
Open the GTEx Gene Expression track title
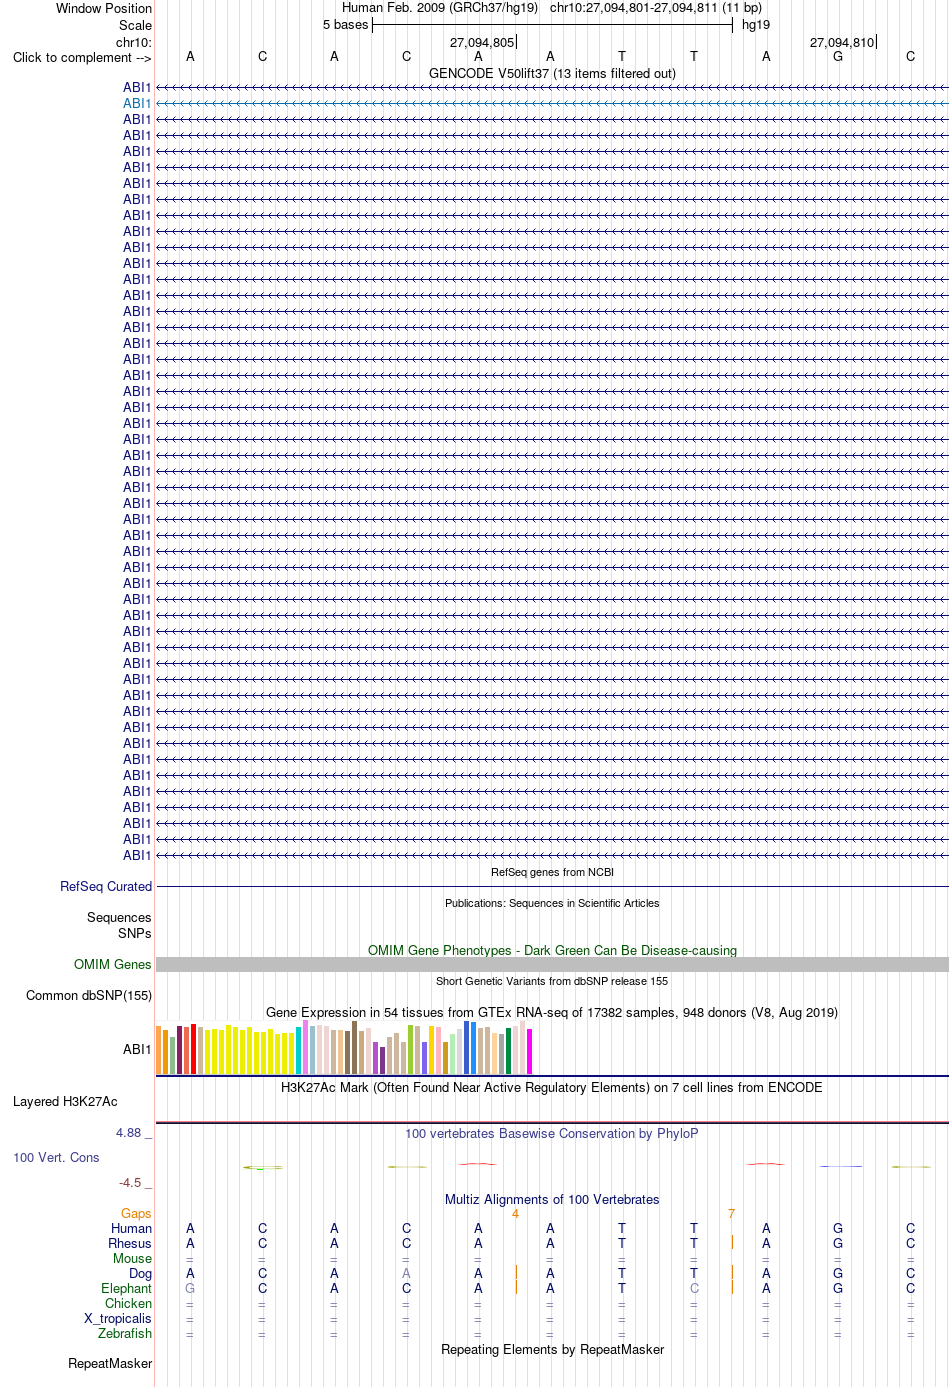point(552,1012)
